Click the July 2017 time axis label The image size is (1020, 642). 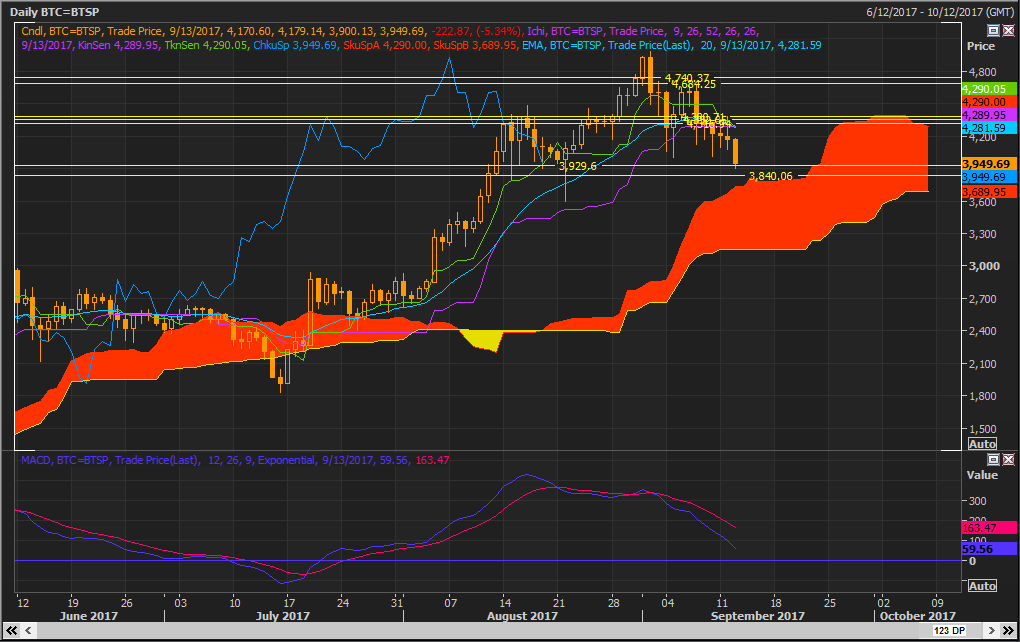[x=282, y=615]
